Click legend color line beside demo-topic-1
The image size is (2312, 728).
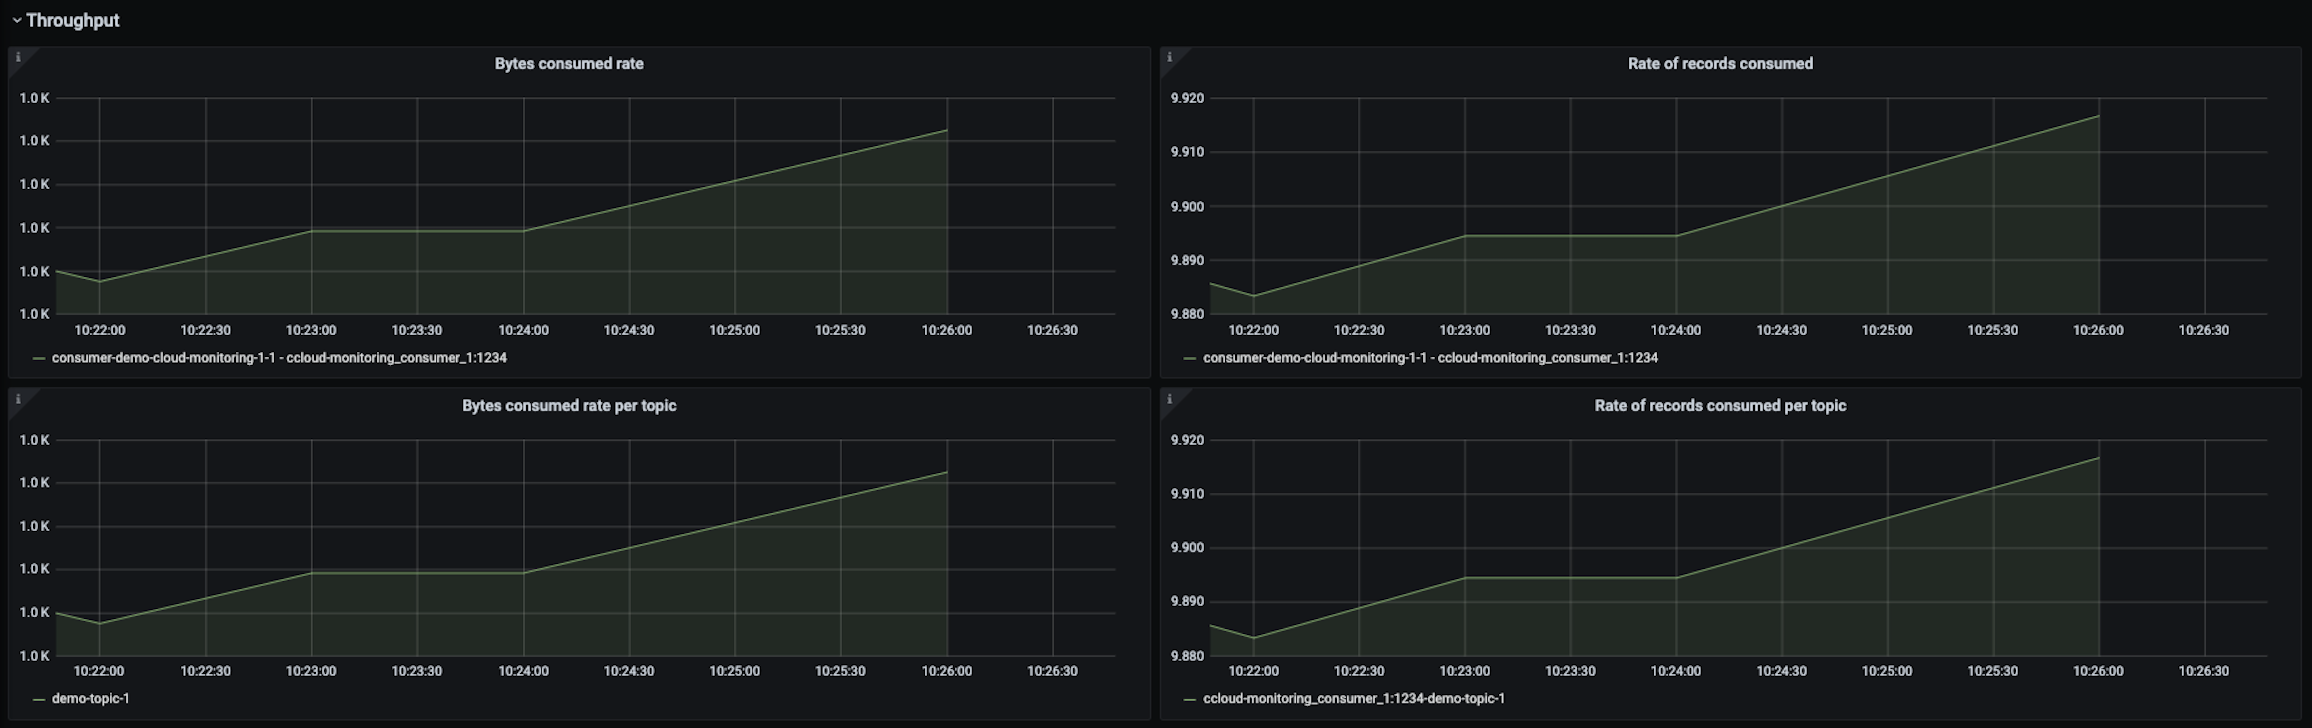(39, 699)
